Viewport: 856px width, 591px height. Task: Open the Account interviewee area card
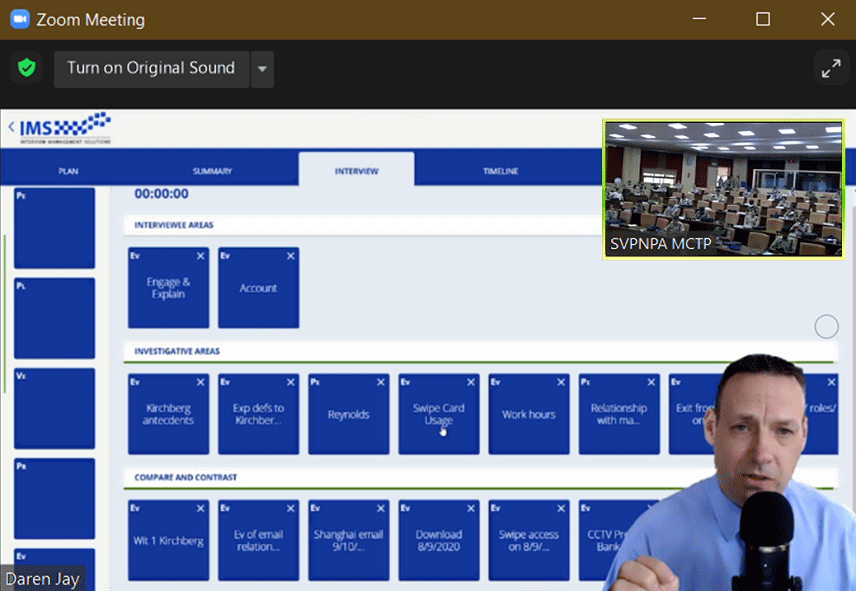coord(258,288)
